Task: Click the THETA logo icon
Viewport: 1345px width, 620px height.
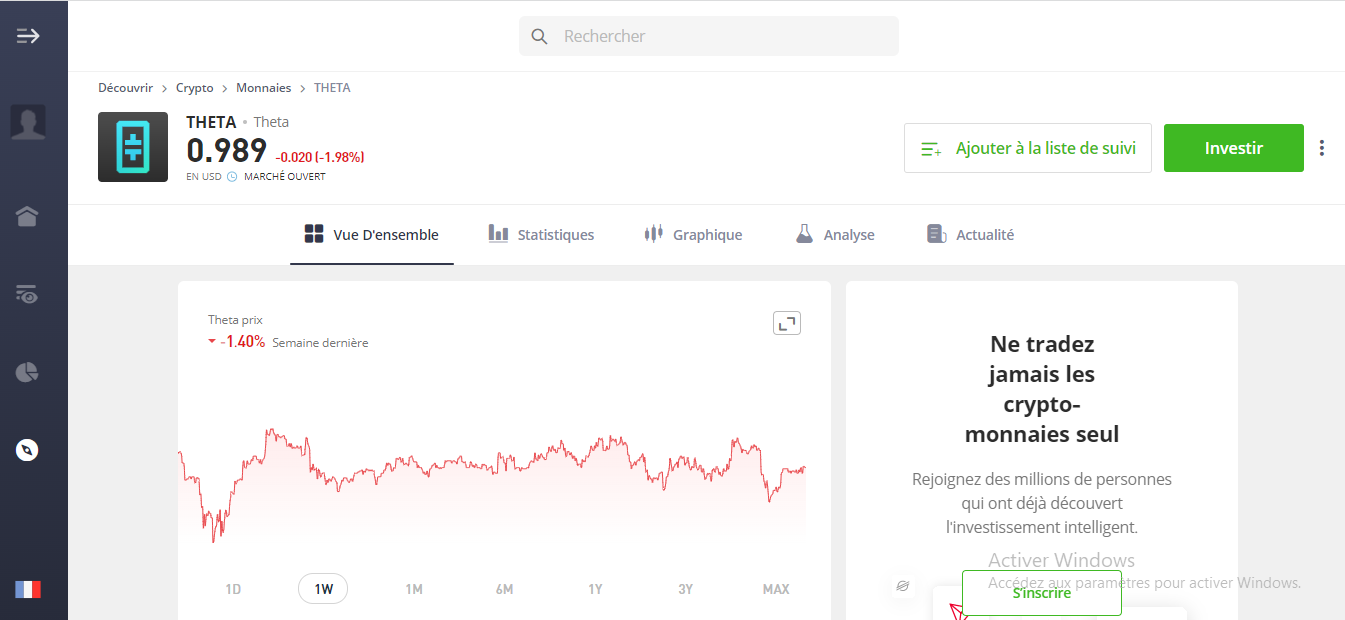Action: (x=133, y=147)
